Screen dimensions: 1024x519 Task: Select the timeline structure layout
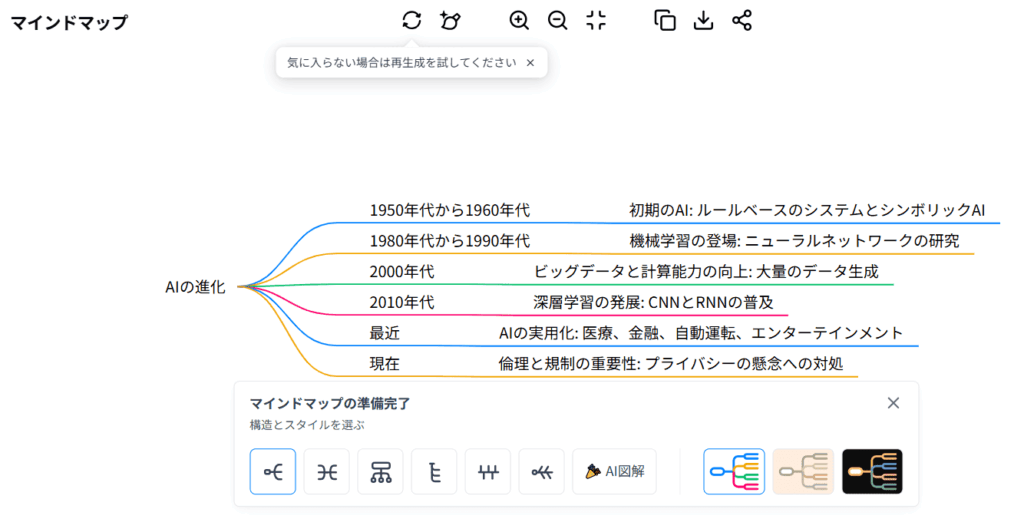coord(488,471)
